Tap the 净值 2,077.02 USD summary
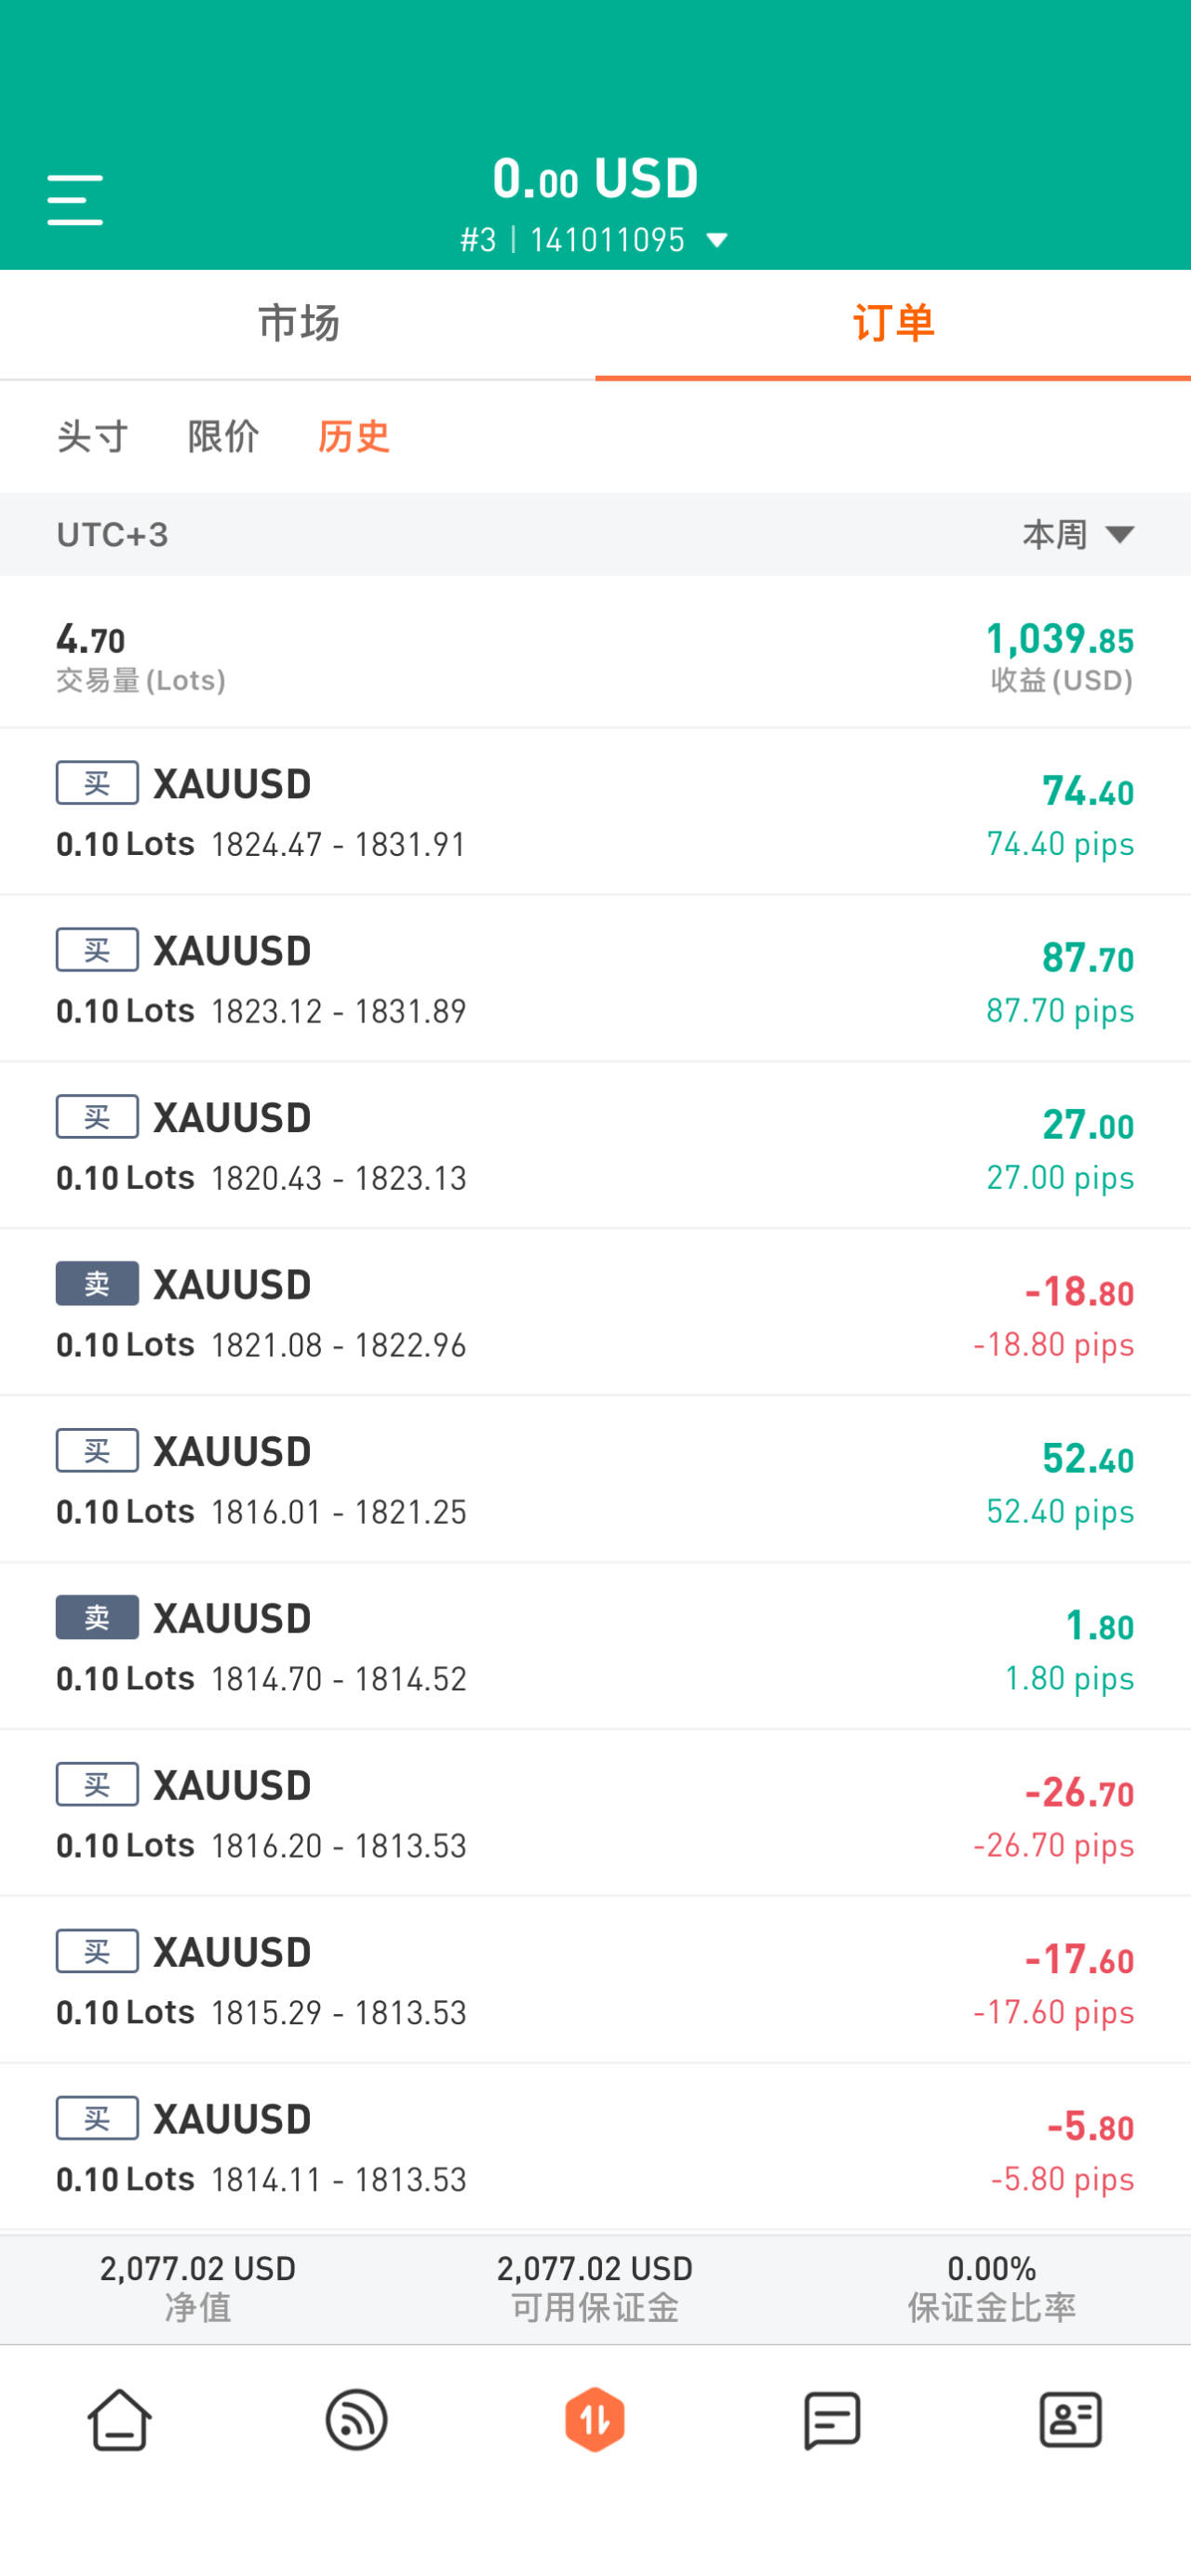The image size is (1191, 2576). coord(198,2288)
